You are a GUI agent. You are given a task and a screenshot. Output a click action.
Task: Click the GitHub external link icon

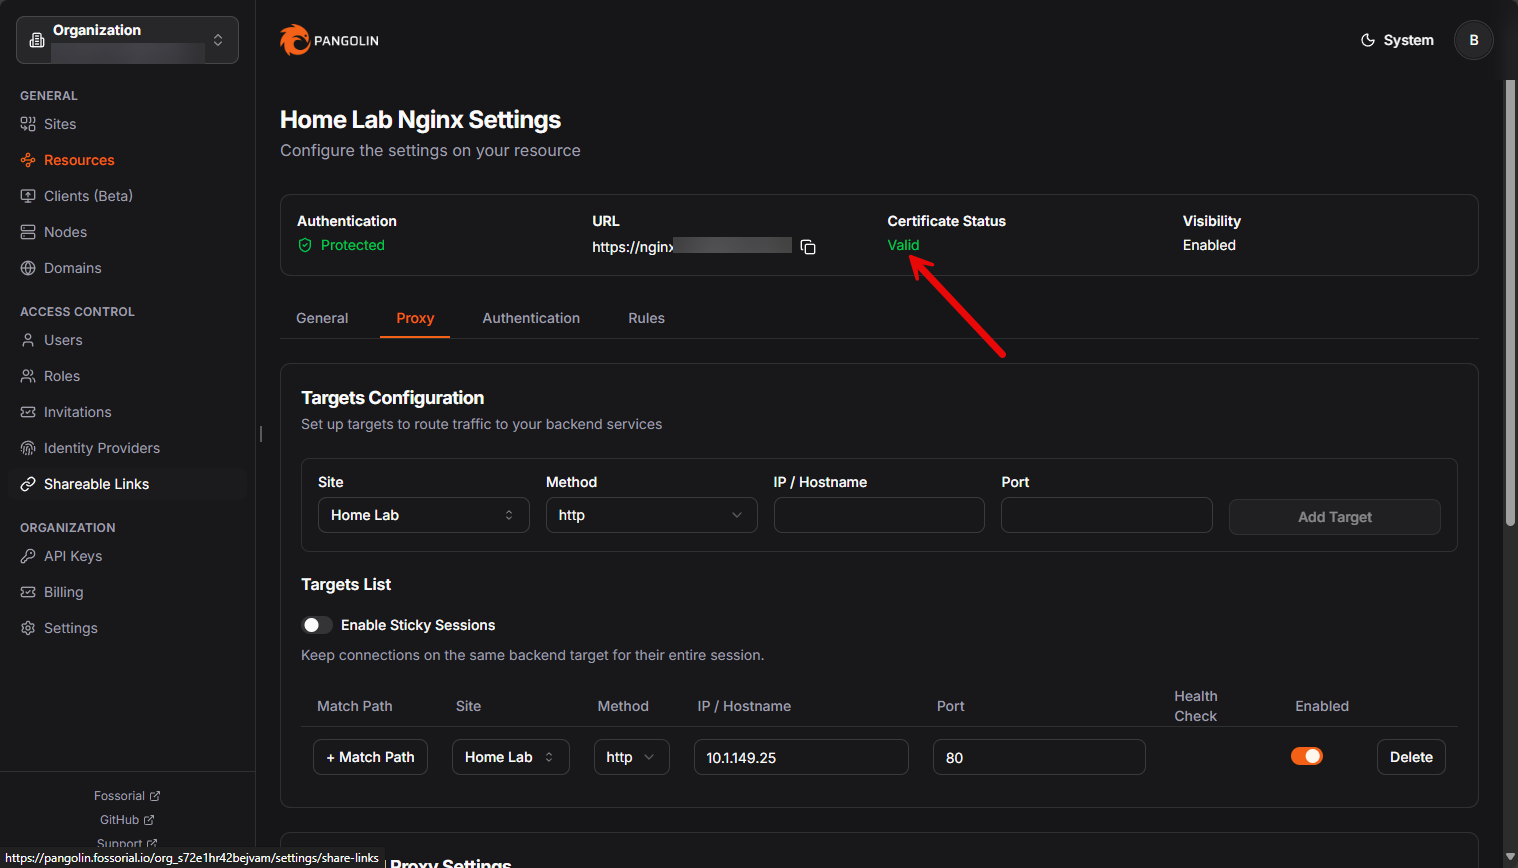[149, 820]
